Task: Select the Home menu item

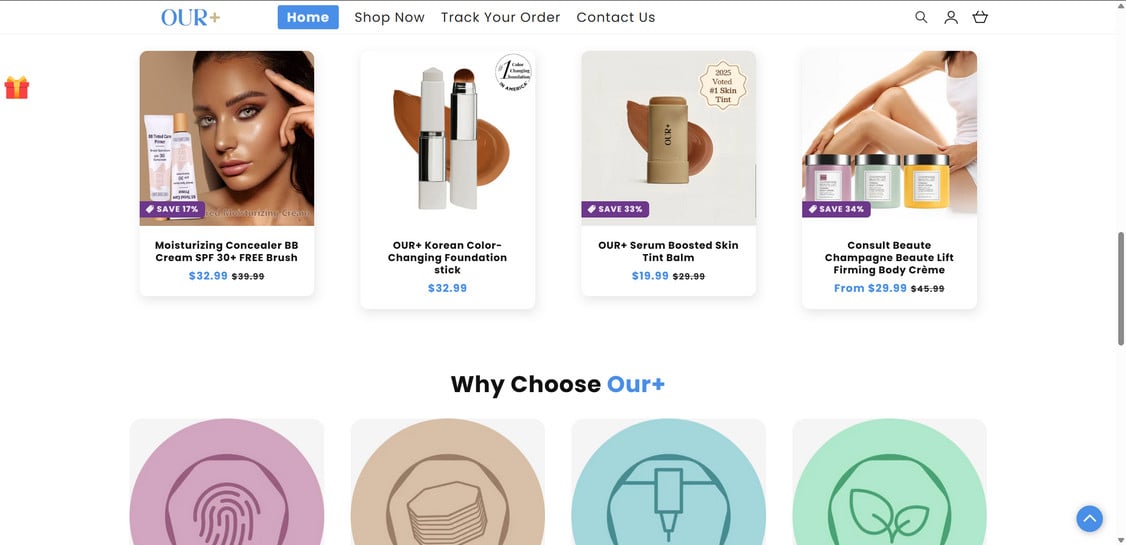Action: (308, 17)
